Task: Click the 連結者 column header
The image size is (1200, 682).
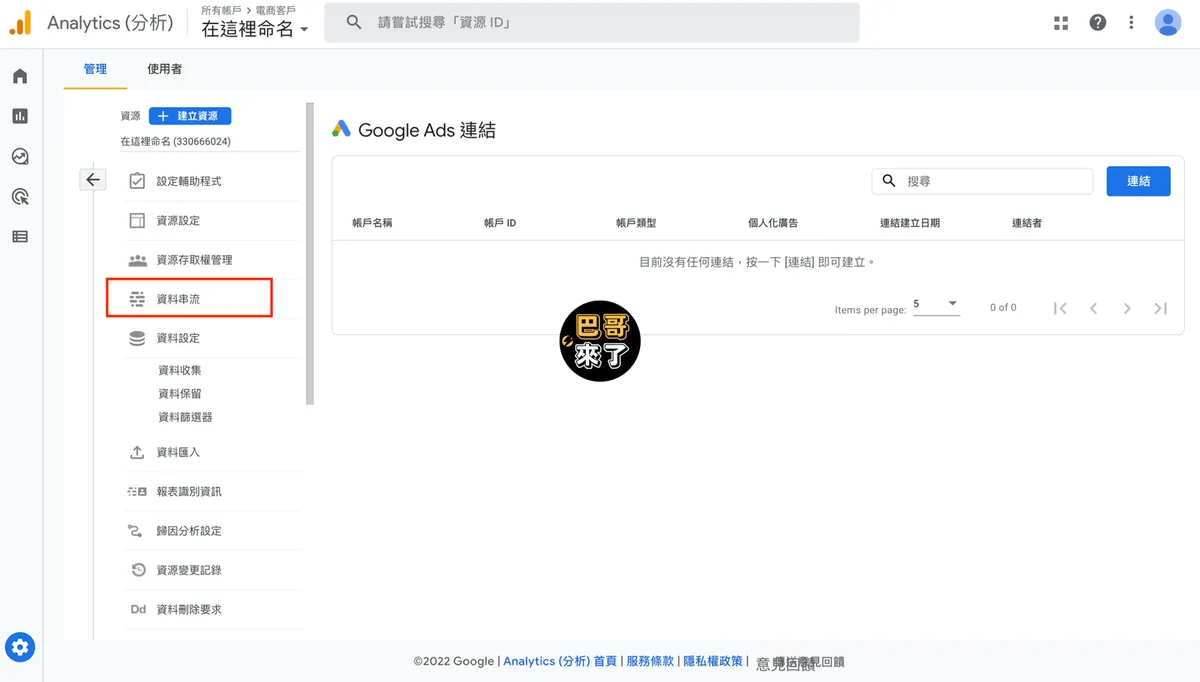Action: click(x=1027, y=223)
